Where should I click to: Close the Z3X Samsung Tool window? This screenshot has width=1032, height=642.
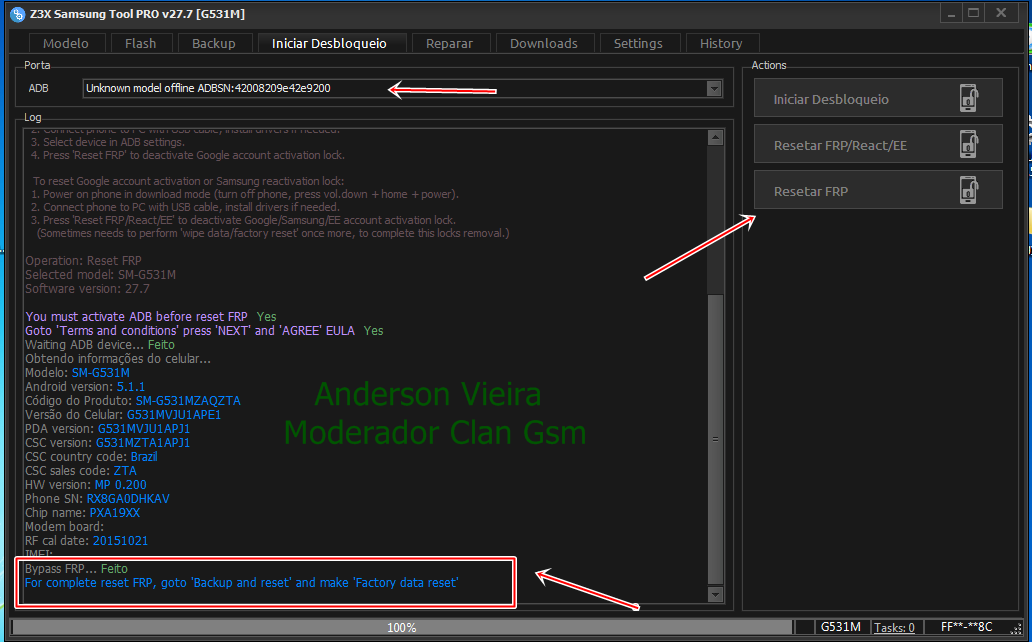(1001, 13)
